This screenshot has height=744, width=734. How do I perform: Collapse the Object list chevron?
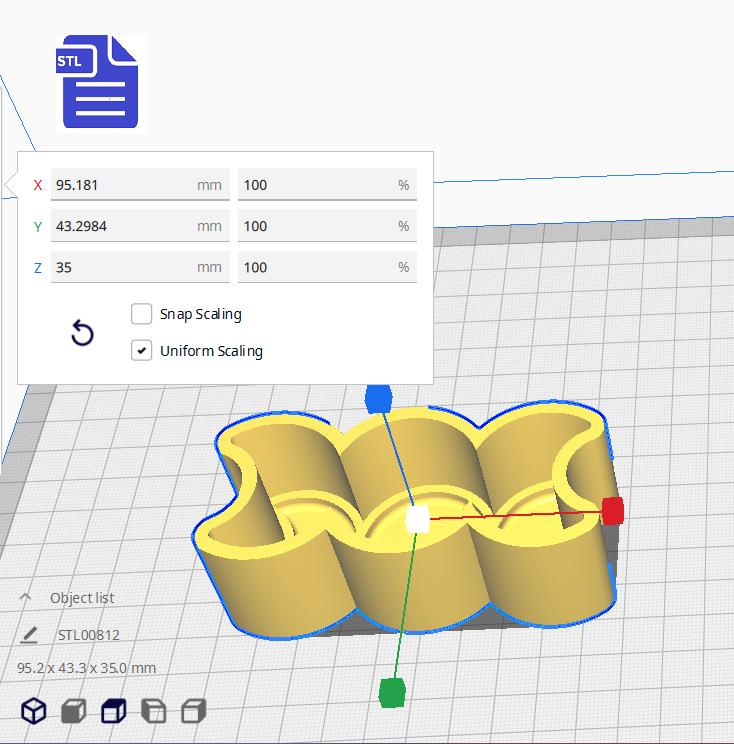click(25, 597)
